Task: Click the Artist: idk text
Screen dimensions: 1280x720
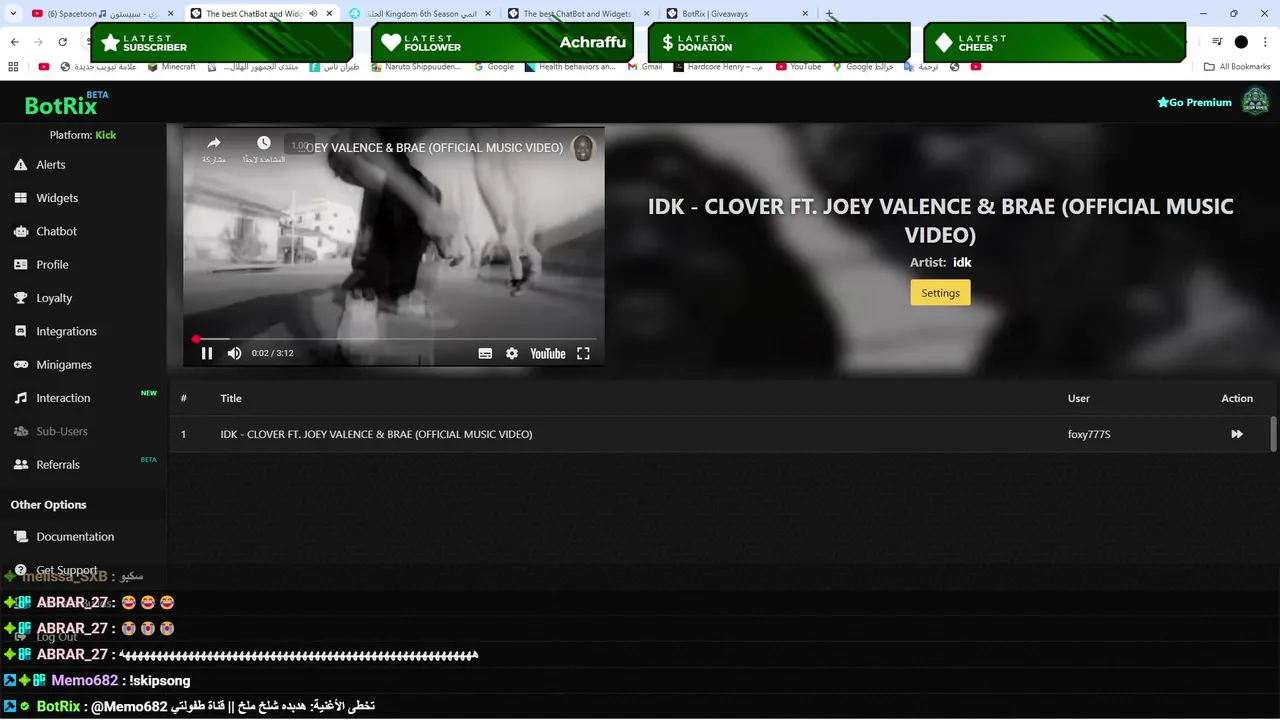Action: click(940, 262)
